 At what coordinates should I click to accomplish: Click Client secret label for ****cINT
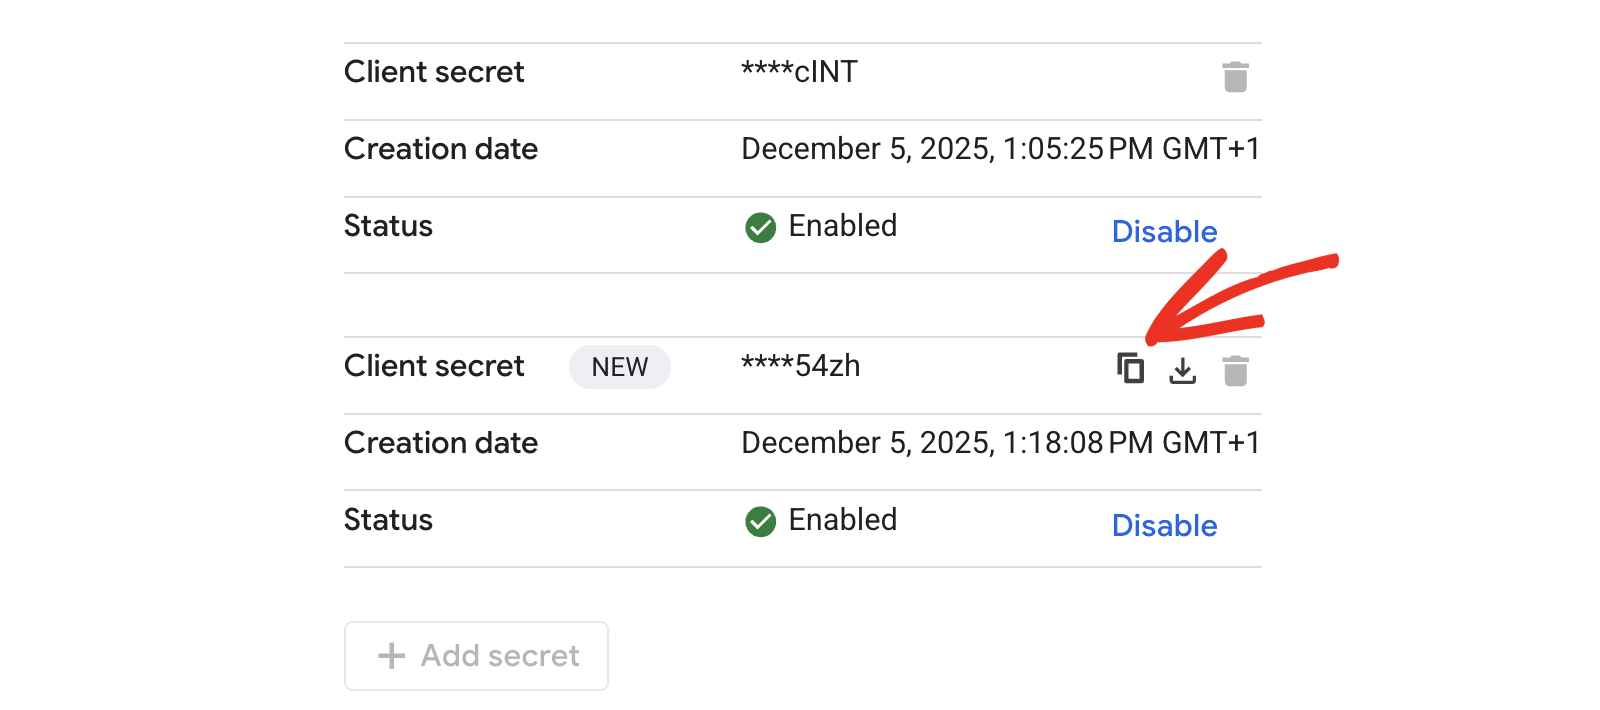(434, 72)
